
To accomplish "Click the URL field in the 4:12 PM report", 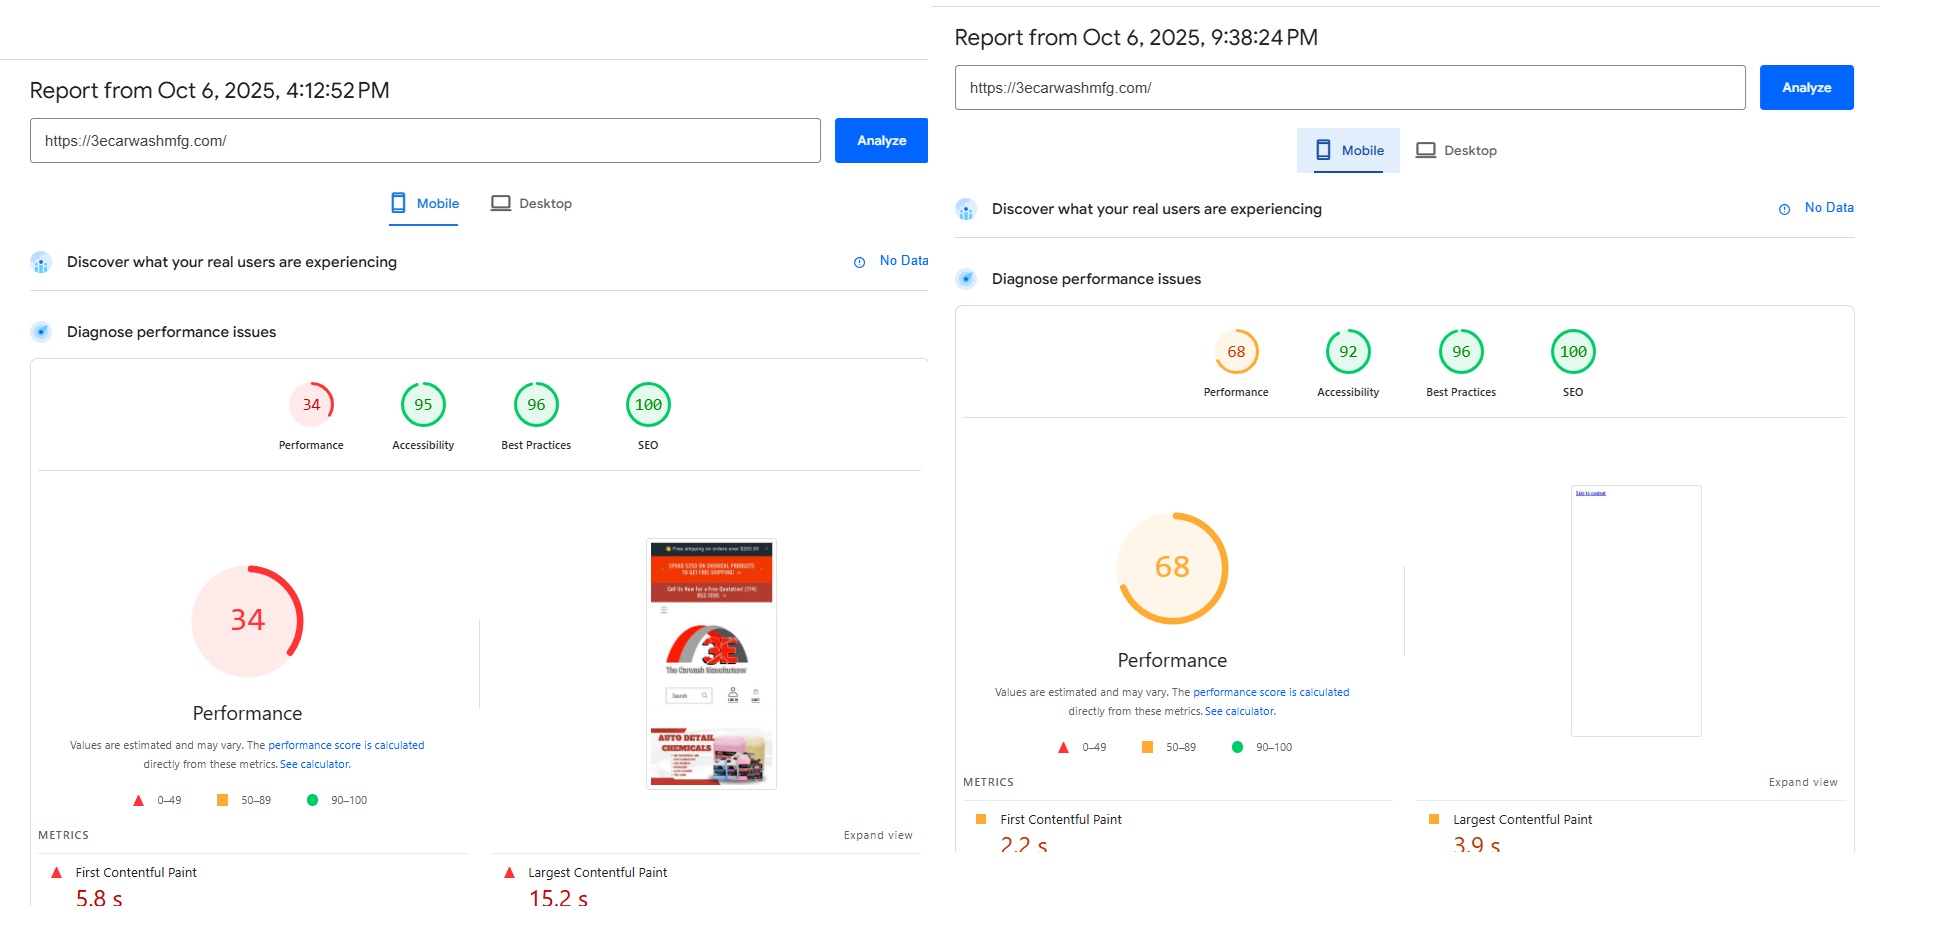I will 425,141.
